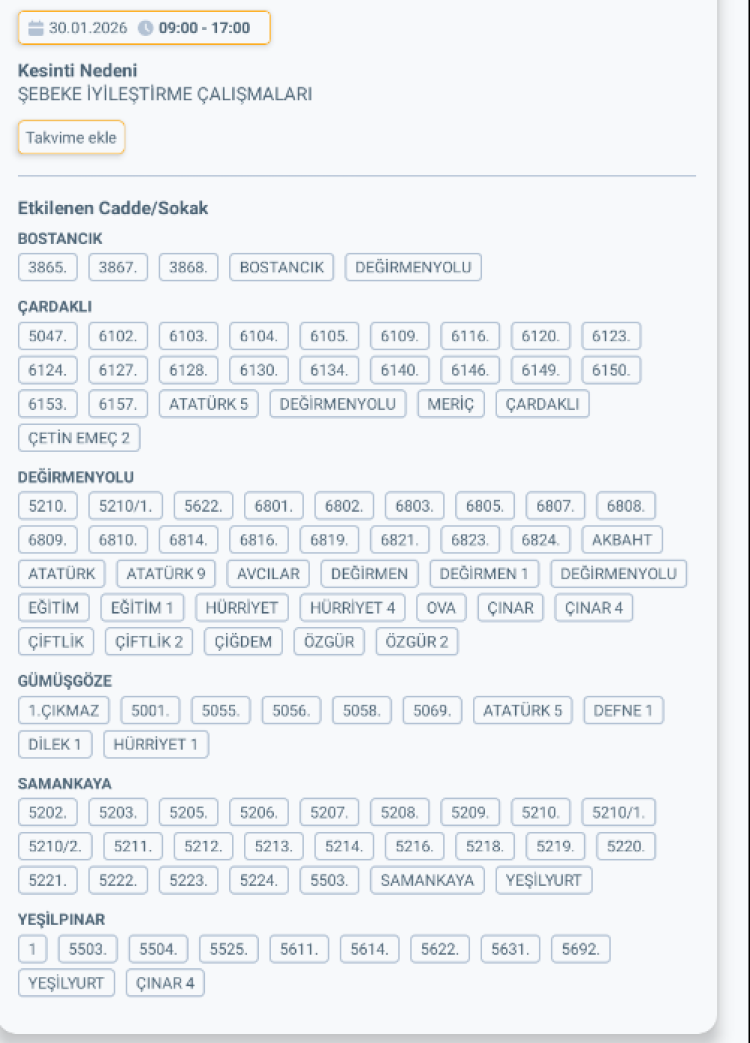Select the ÇİFTLİK 2 street tag

(149, 641)
